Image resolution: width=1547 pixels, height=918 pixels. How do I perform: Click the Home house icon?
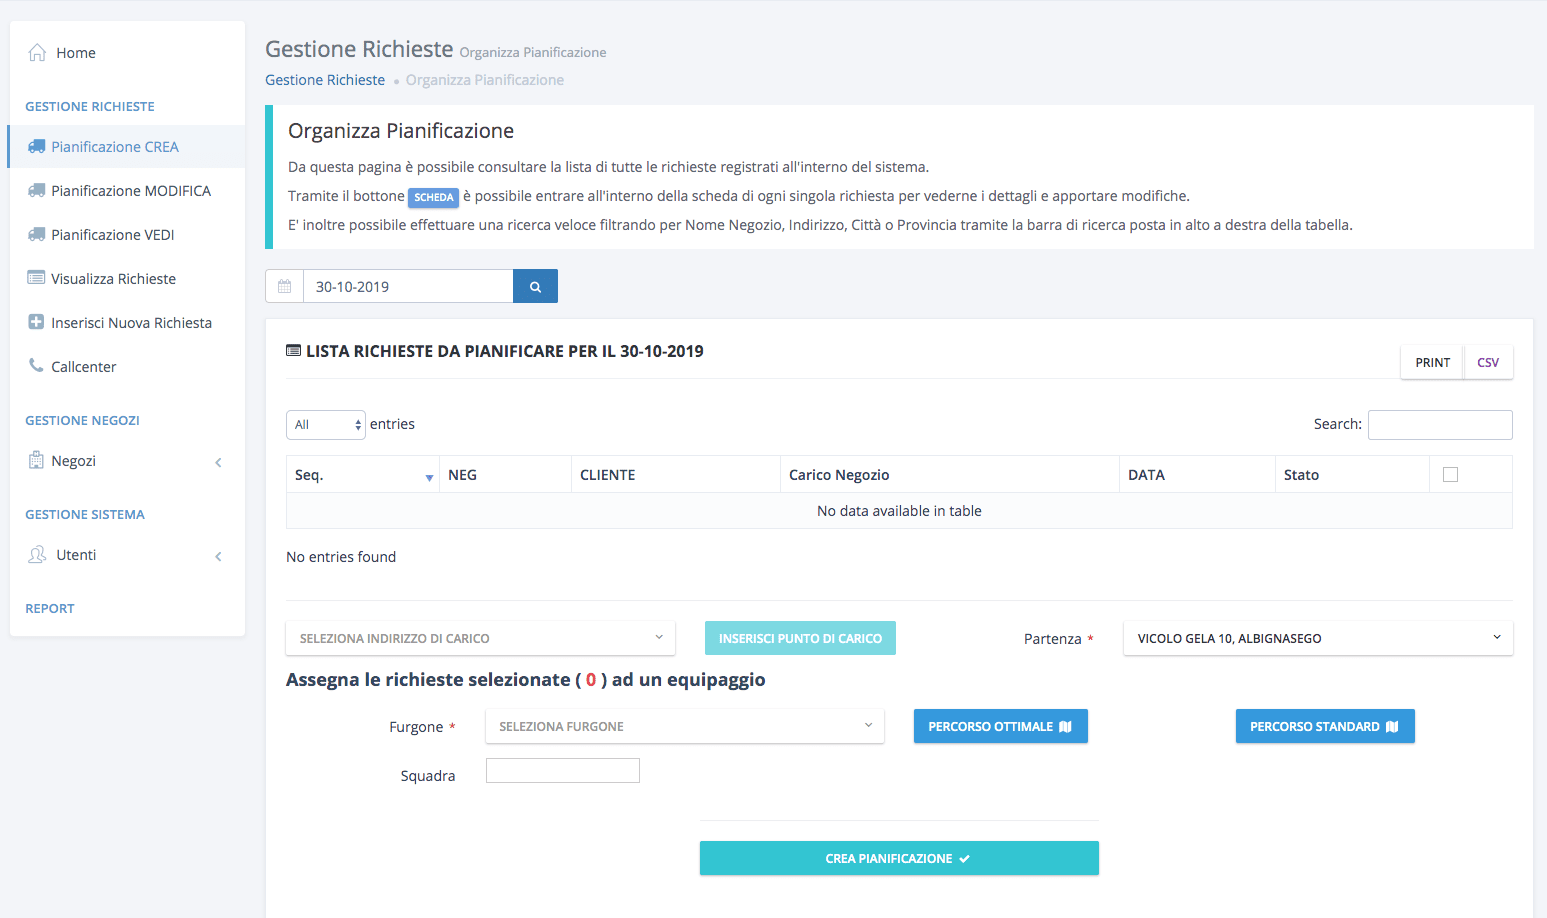pyautogui.click(x=37, y=53)
